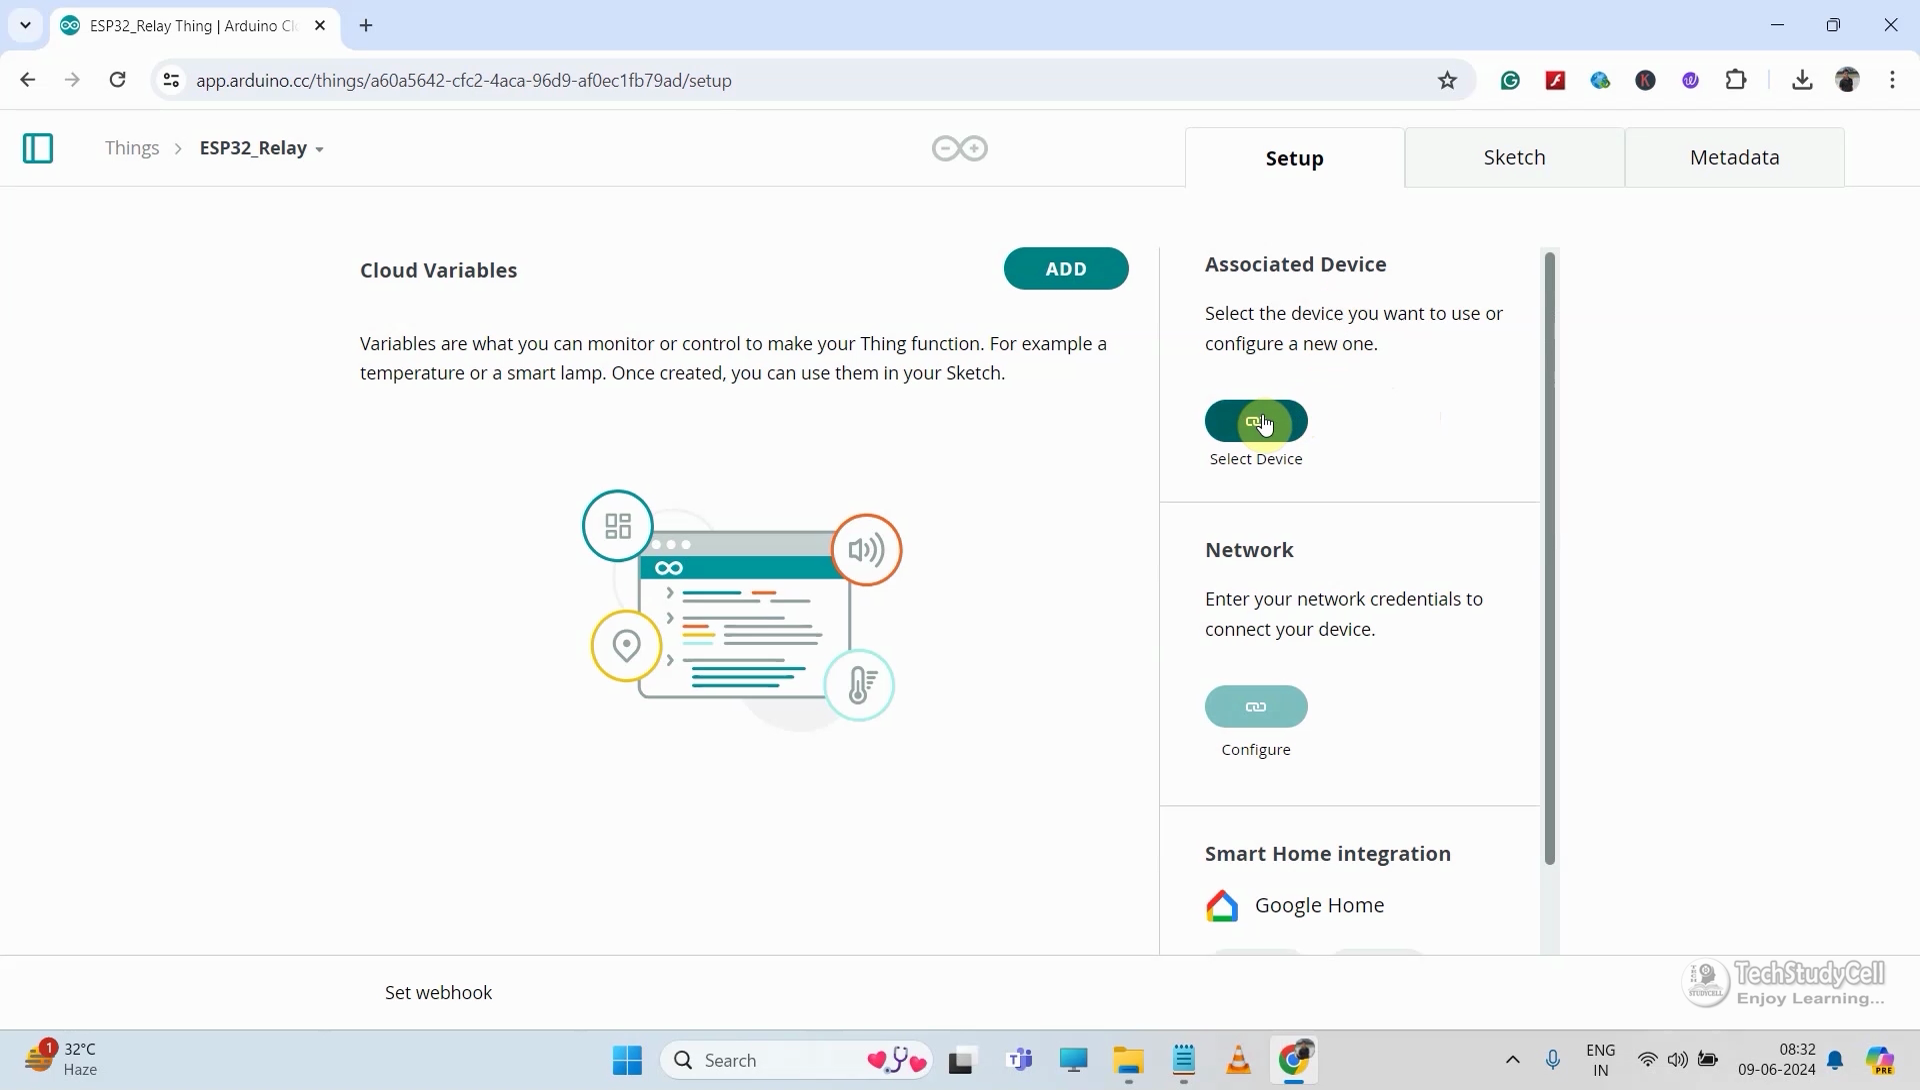This screenshot has width=1920, height=1090.
Task: Click the Configure network link icon
Action: (1254, 705)
